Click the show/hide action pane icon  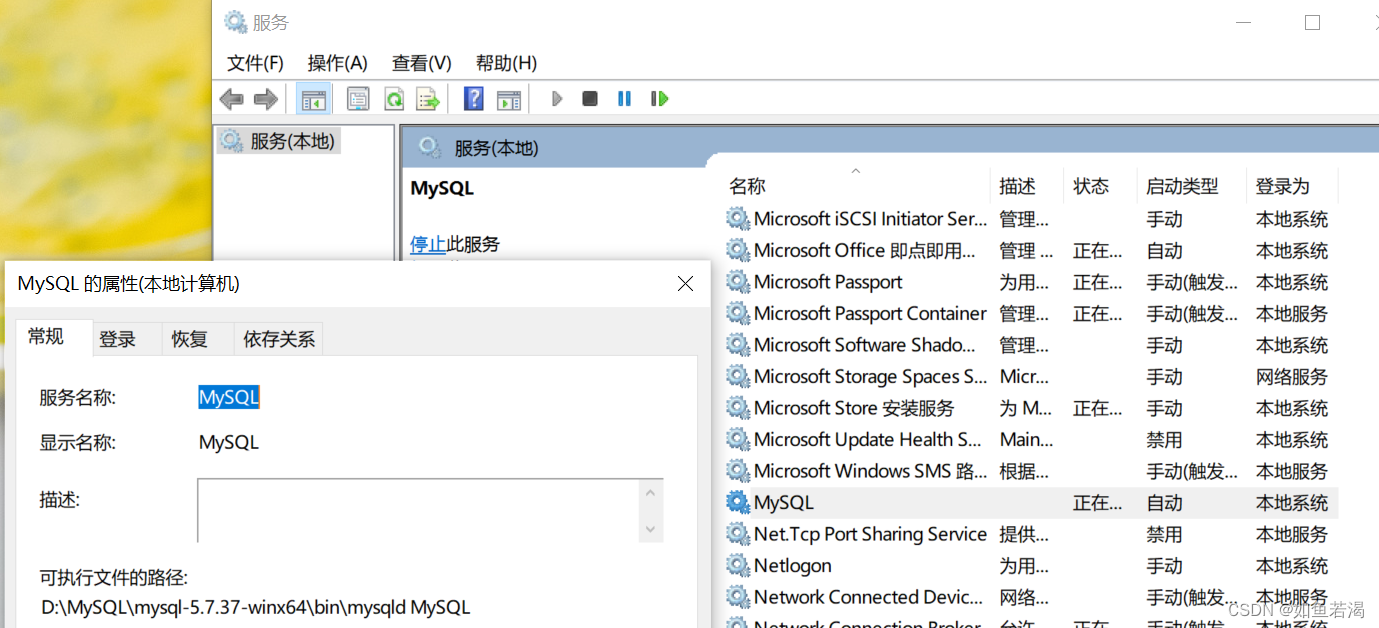(x=509, y=99)
